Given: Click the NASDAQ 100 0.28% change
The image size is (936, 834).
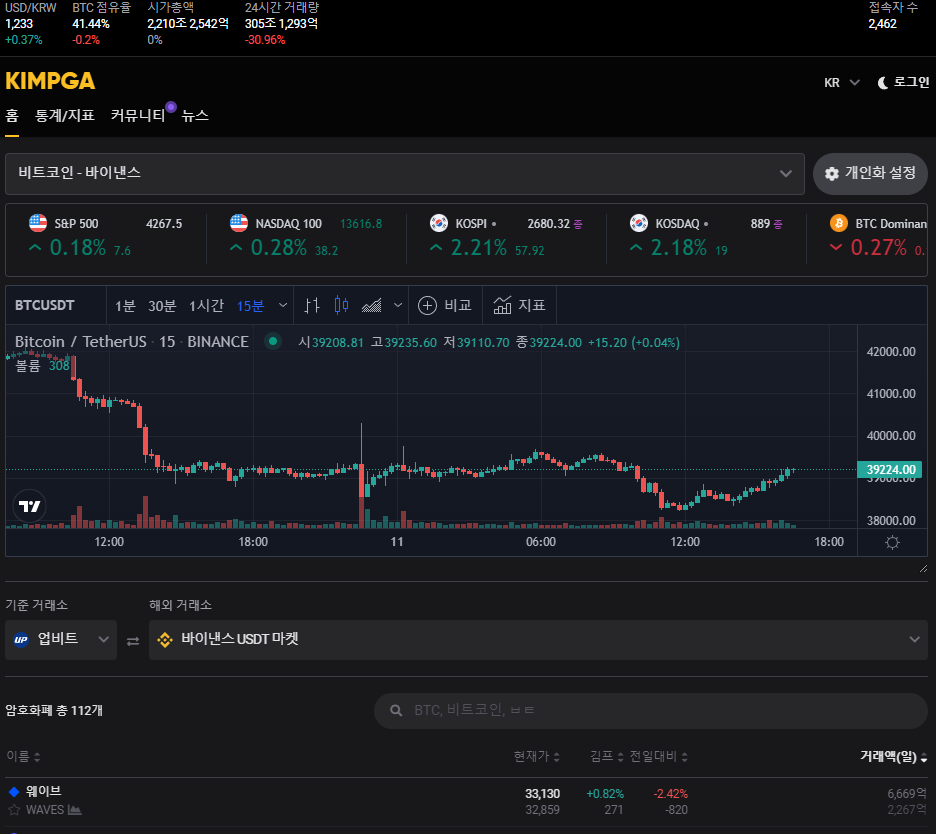Looking at the screenshot, I should point(278,247).
